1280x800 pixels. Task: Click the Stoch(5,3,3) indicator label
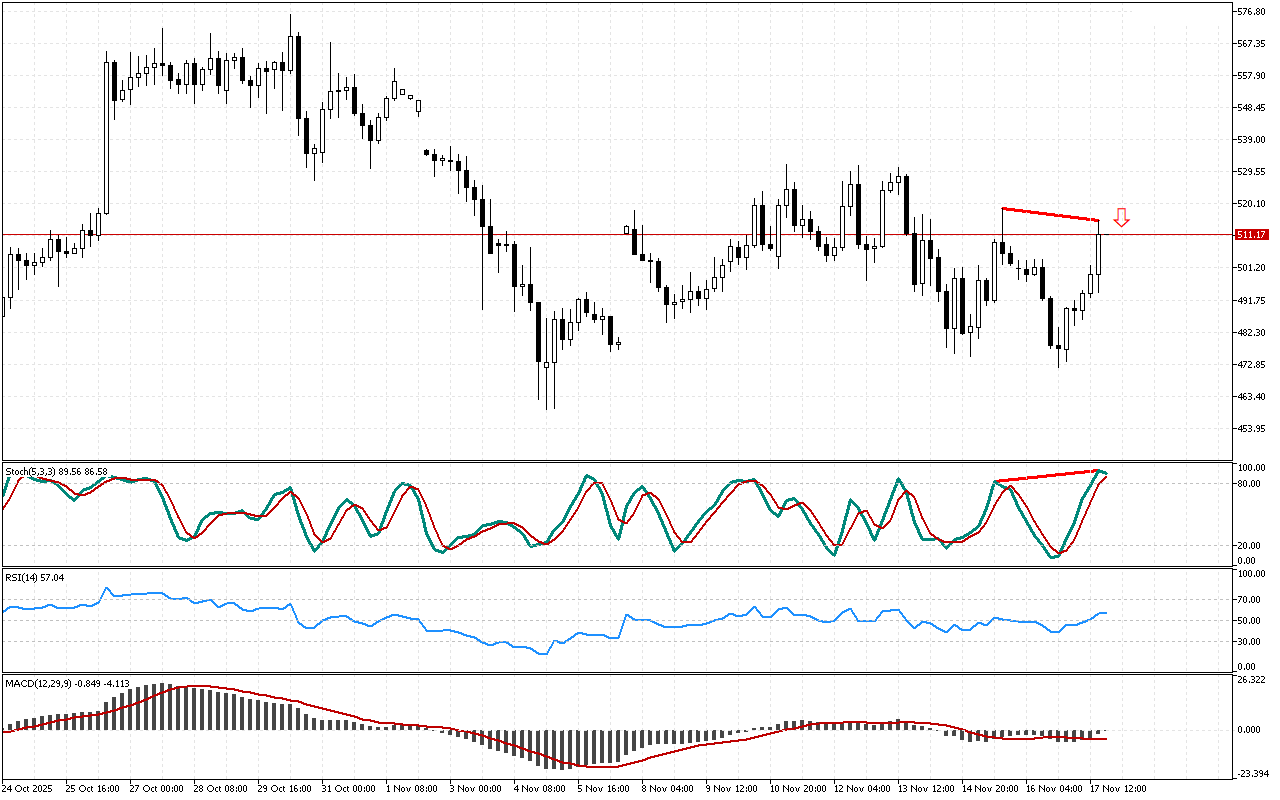pyautogui.click(x=56, y=470)
